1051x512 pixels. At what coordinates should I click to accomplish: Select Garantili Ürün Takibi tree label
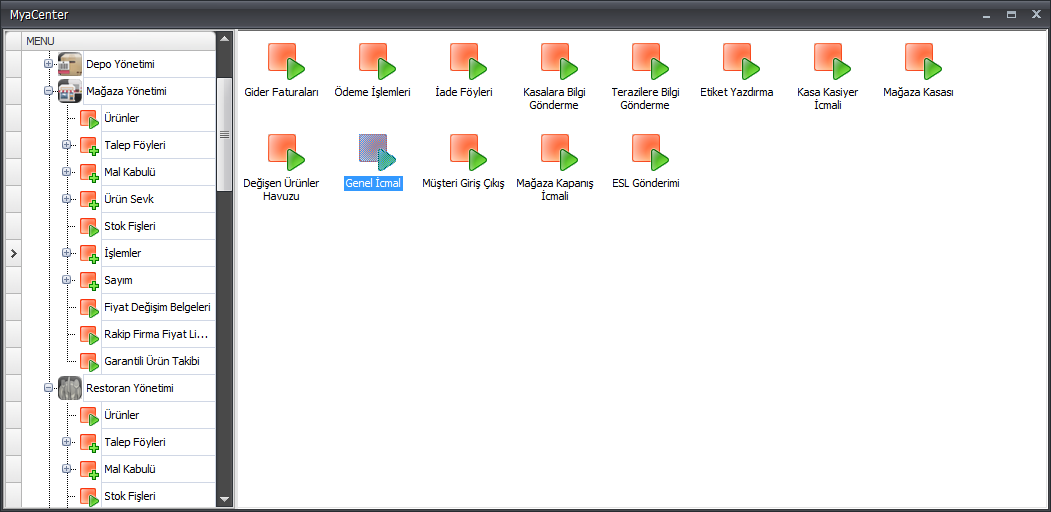click(152, 361)
